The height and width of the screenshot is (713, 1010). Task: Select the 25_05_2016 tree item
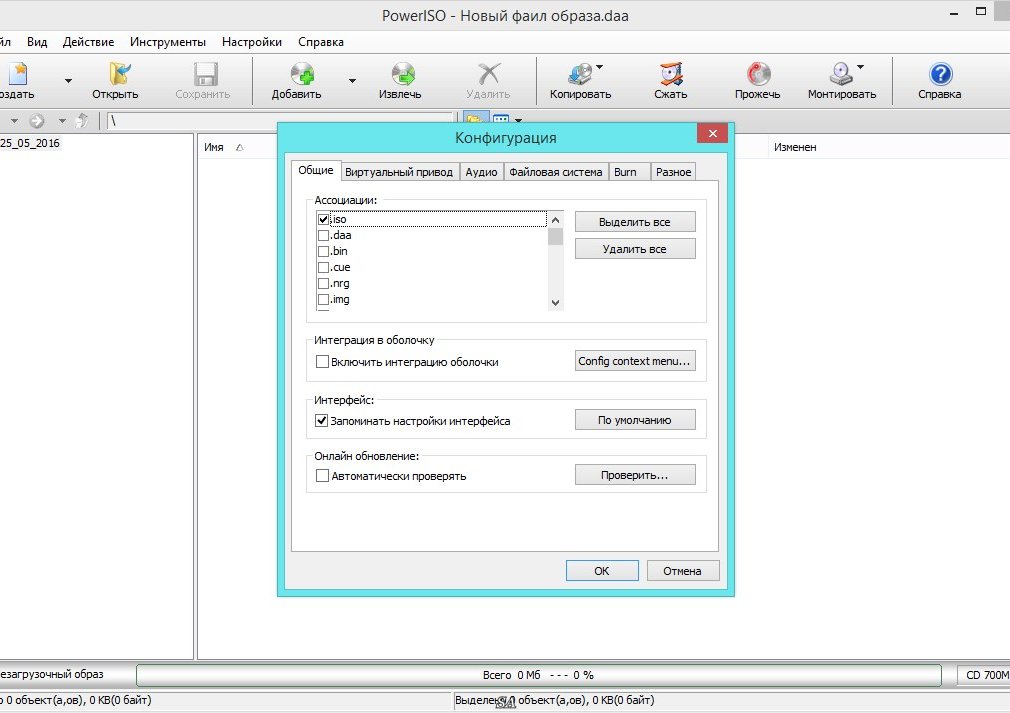30,143
